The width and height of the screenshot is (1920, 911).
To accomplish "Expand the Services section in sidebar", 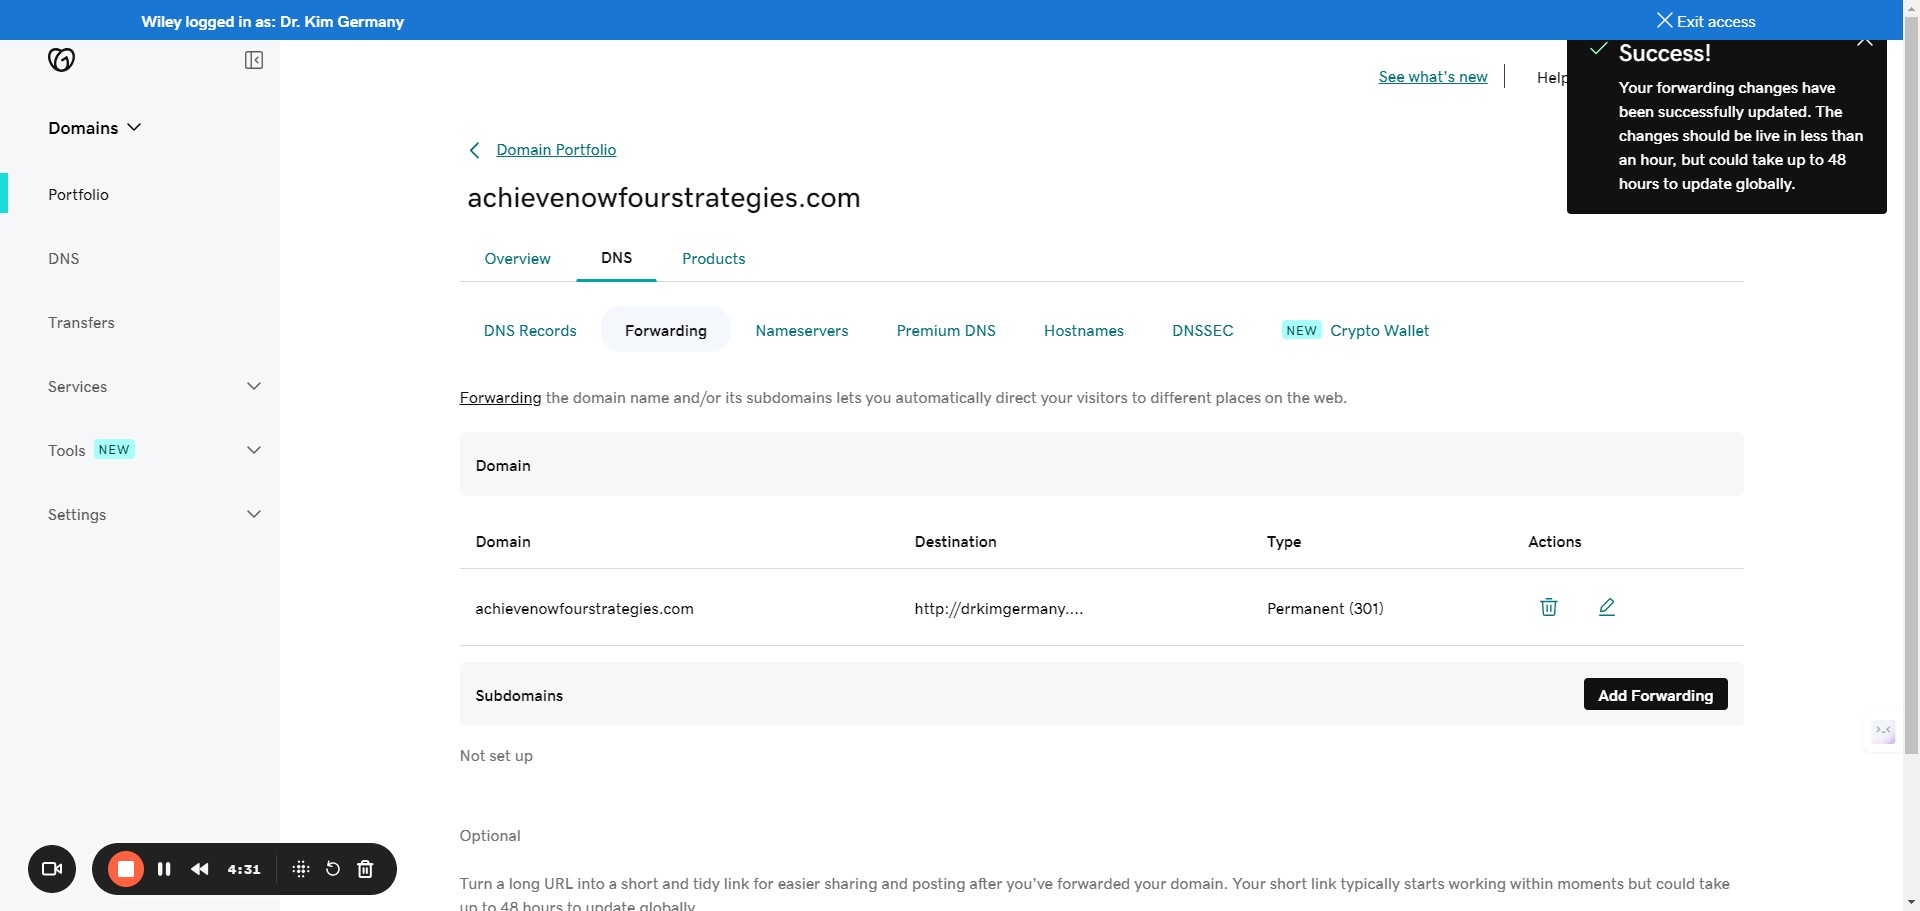I will point(254,386).
